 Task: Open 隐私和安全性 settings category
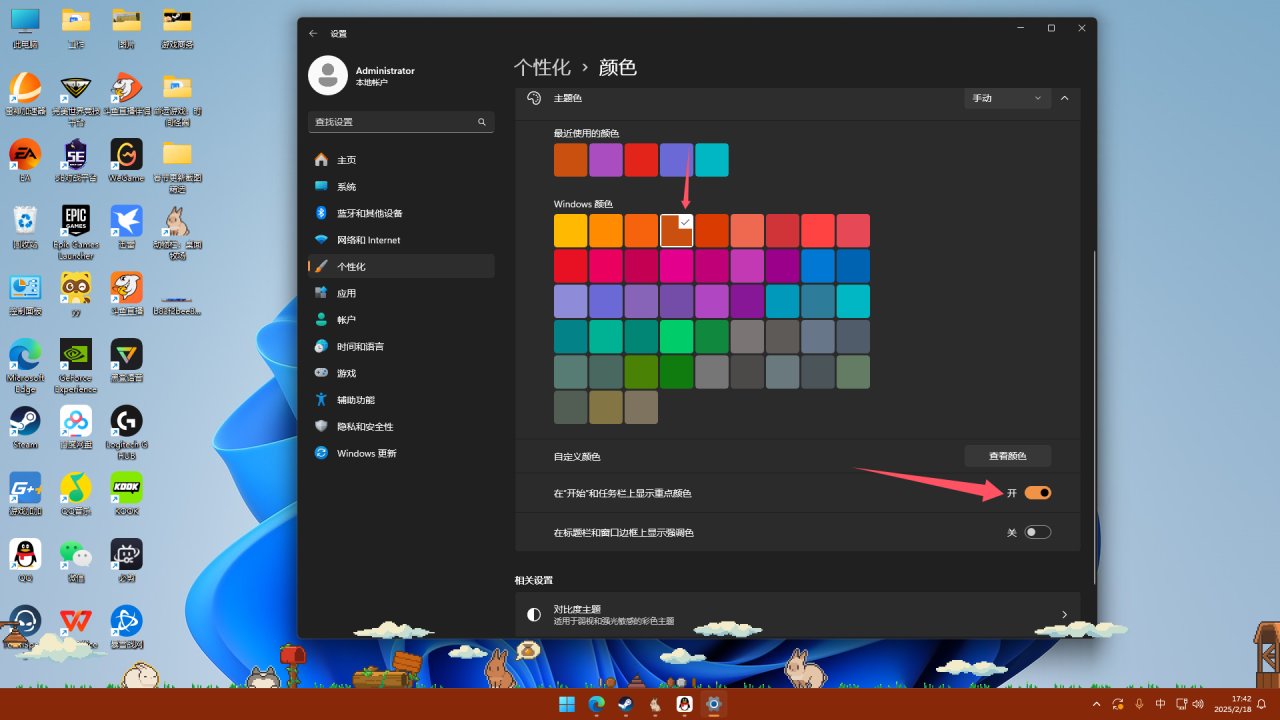point(401,426)
